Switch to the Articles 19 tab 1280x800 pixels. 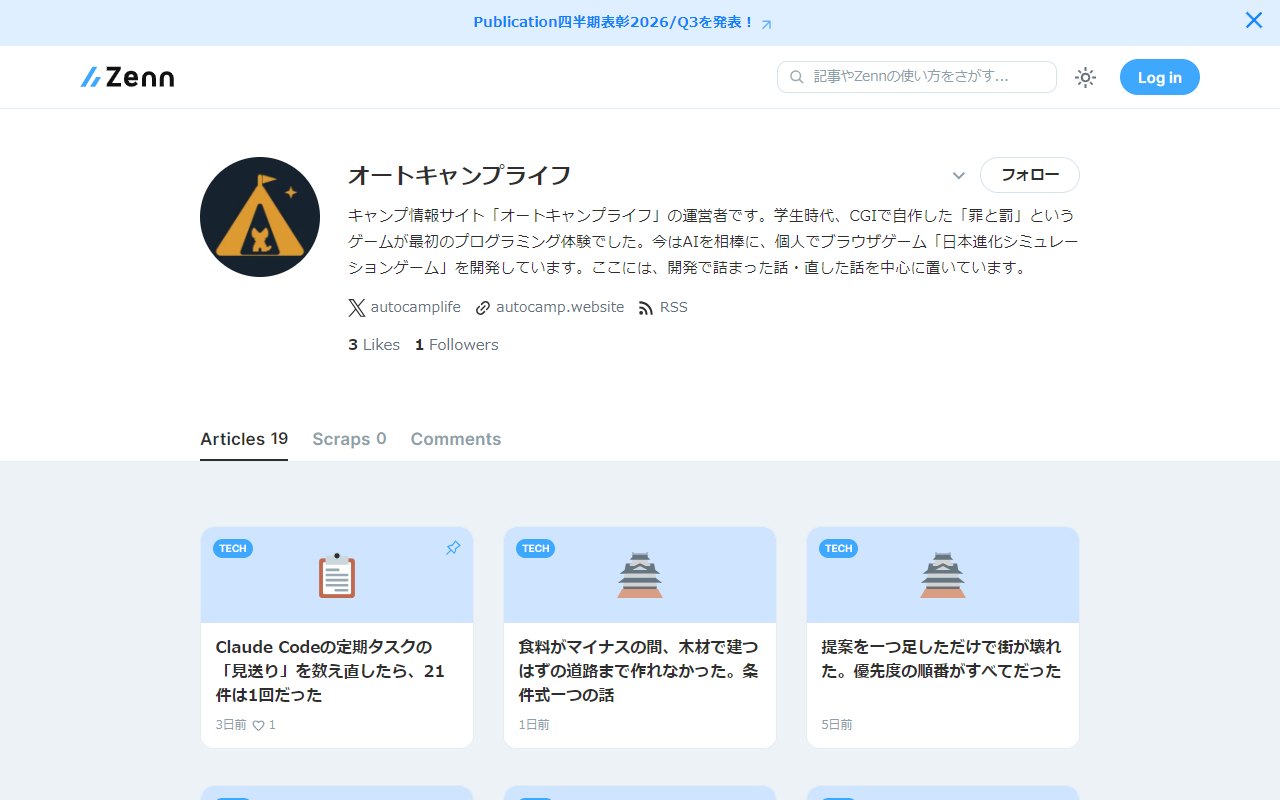[x=244, y=439]
